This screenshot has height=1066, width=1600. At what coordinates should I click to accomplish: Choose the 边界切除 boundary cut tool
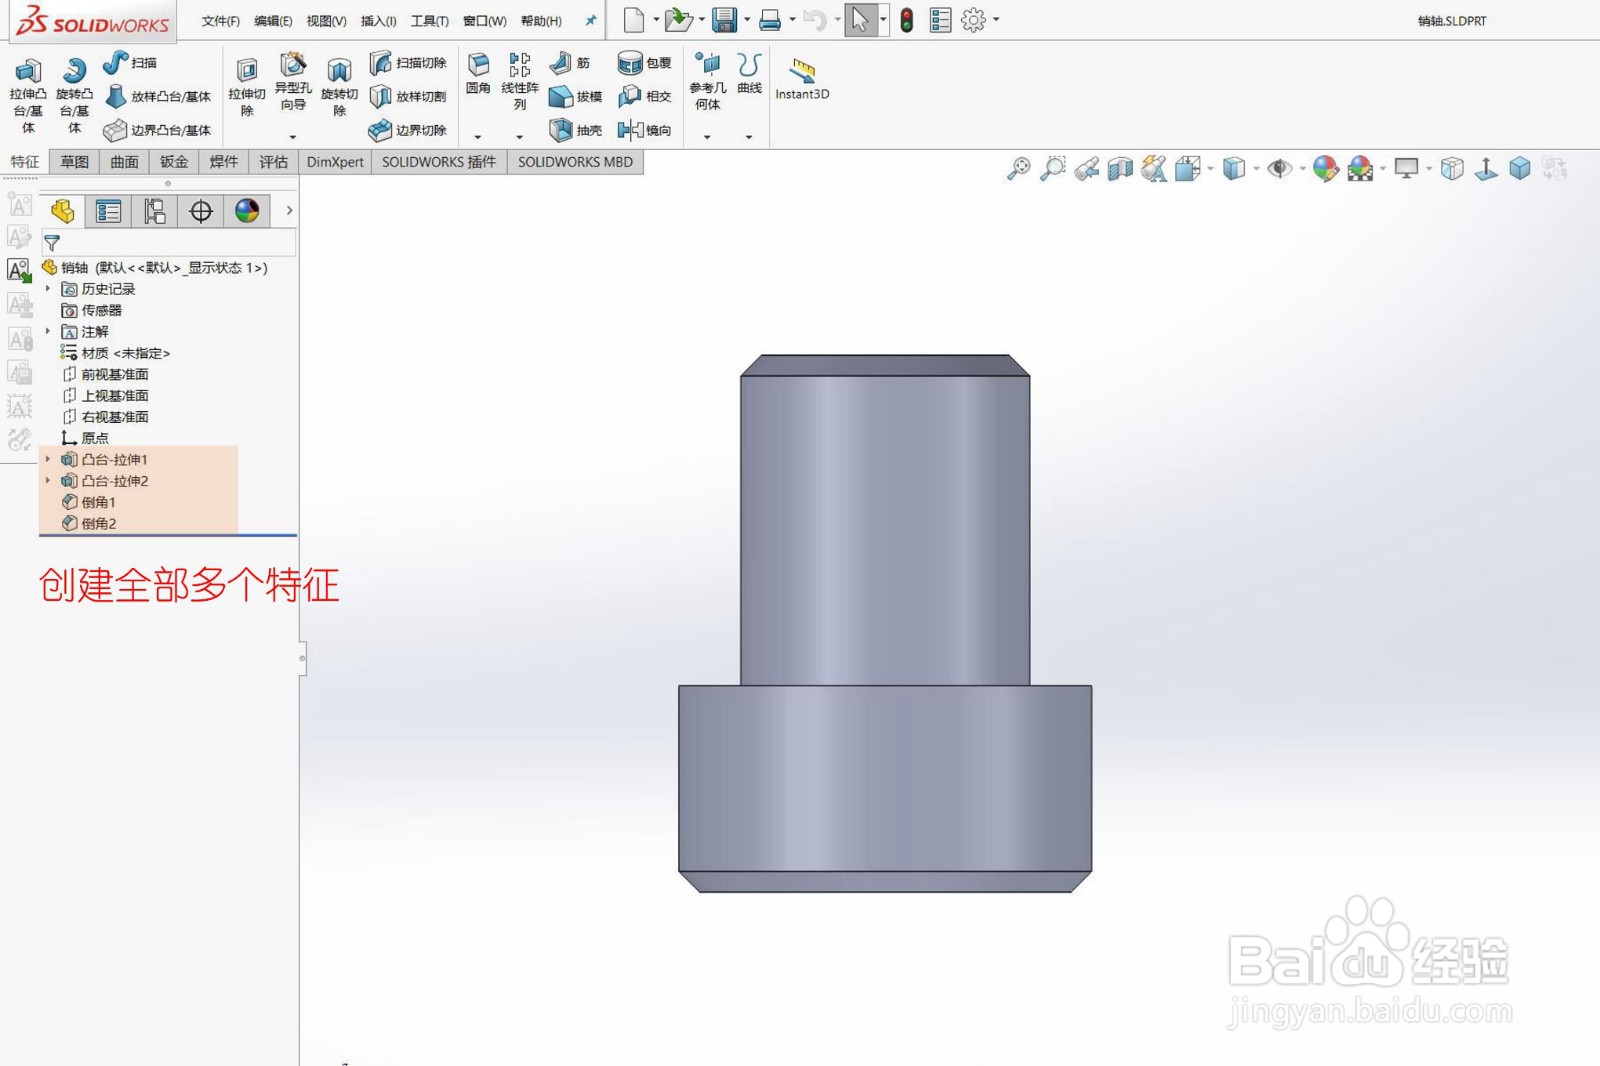408,130
